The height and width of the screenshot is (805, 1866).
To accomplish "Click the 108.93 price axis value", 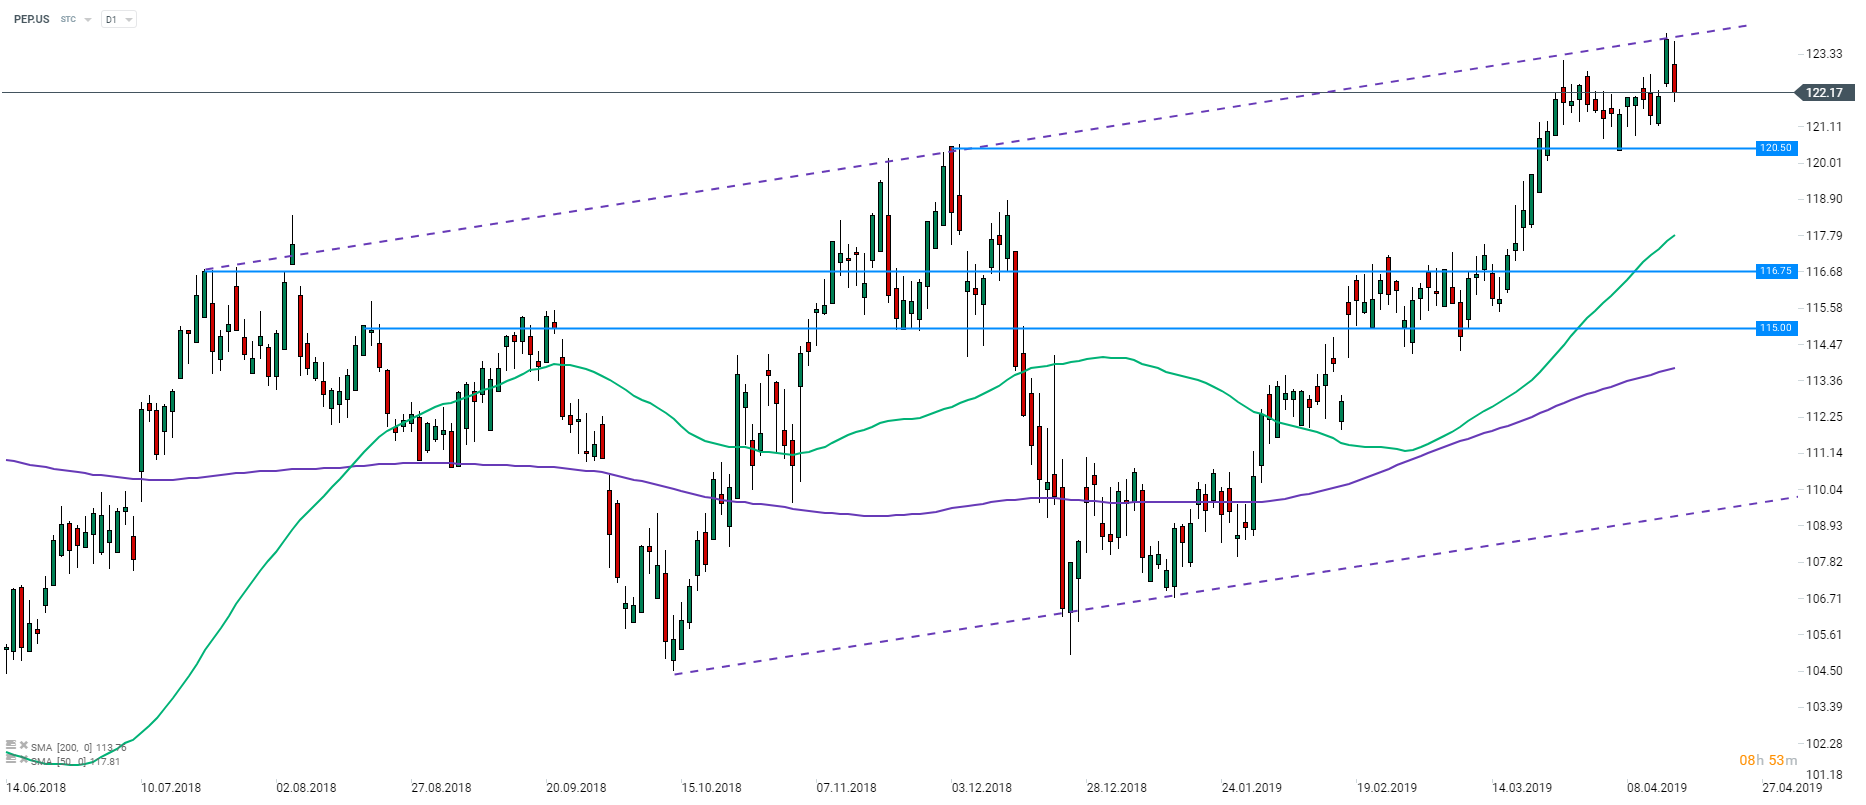I will (x=1824, y=526).
